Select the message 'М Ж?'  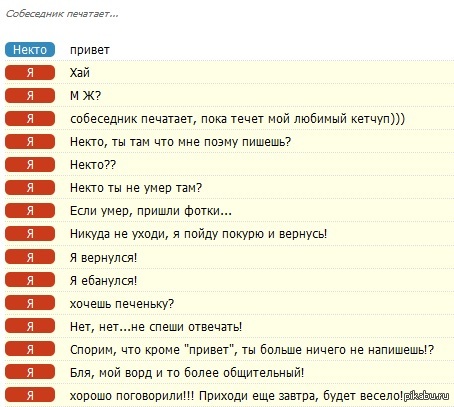pyautogui.click(x=85, y=96)
